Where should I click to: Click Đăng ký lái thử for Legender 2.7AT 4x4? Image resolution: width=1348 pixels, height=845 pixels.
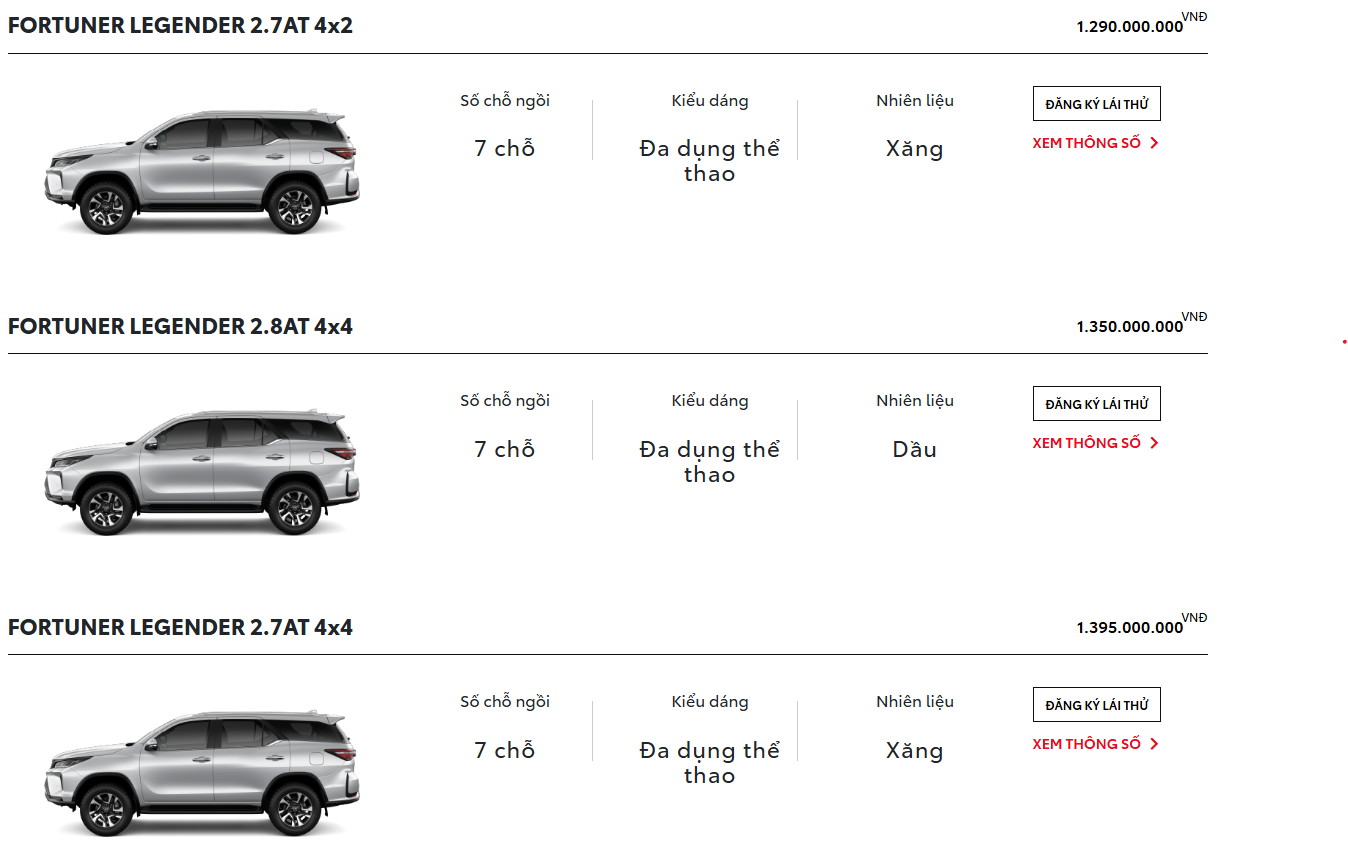[1096, 705]
